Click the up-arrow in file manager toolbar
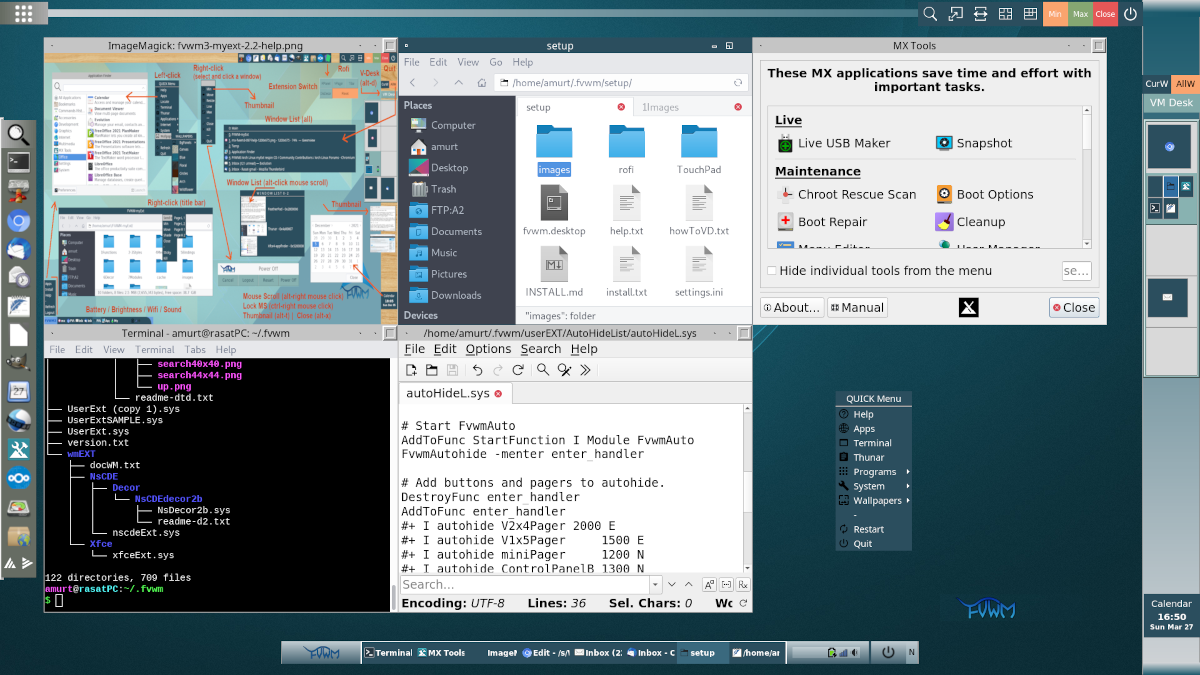The image size is (1200, 675). [459, 83]
